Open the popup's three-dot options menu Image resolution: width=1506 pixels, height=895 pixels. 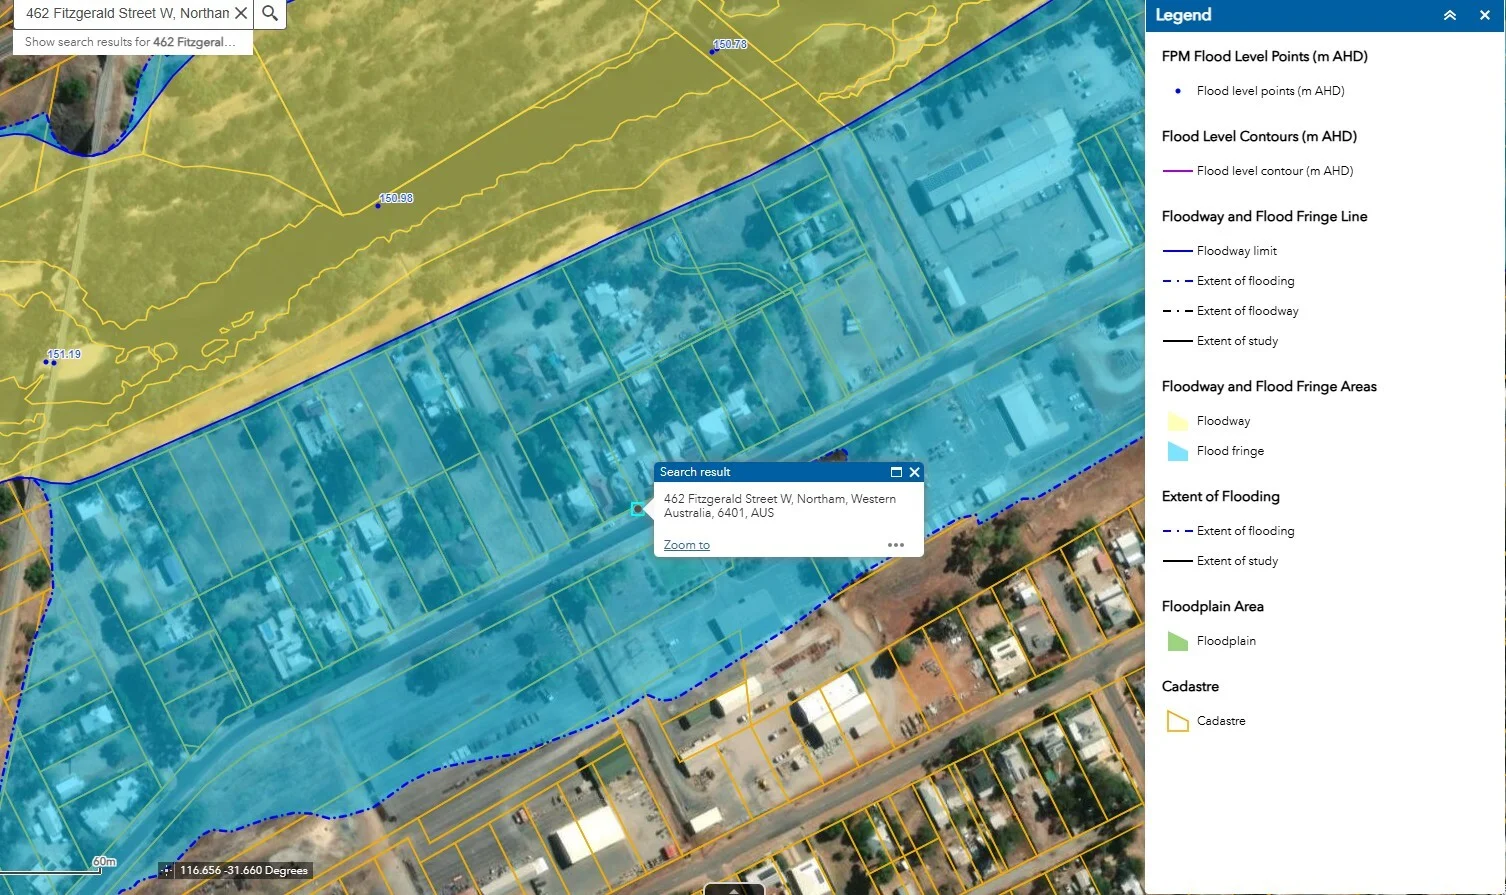895,545
